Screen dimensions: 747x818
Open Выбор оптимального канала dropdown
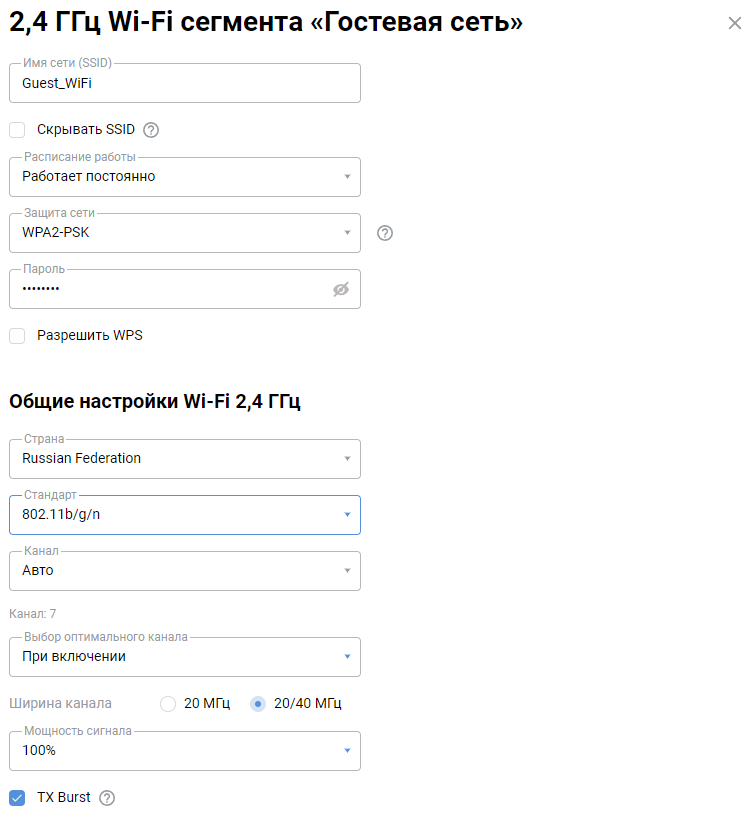point(184,657)
